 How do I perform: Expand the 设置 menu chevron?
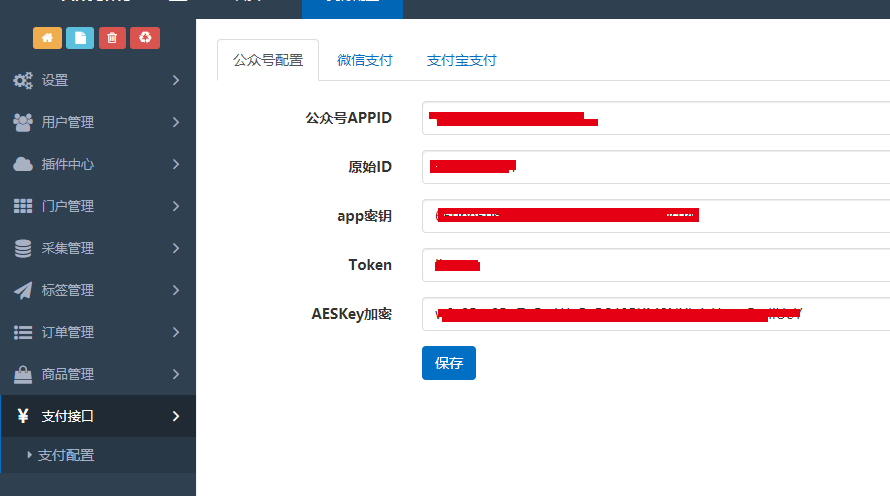click(x=176, y=80)
